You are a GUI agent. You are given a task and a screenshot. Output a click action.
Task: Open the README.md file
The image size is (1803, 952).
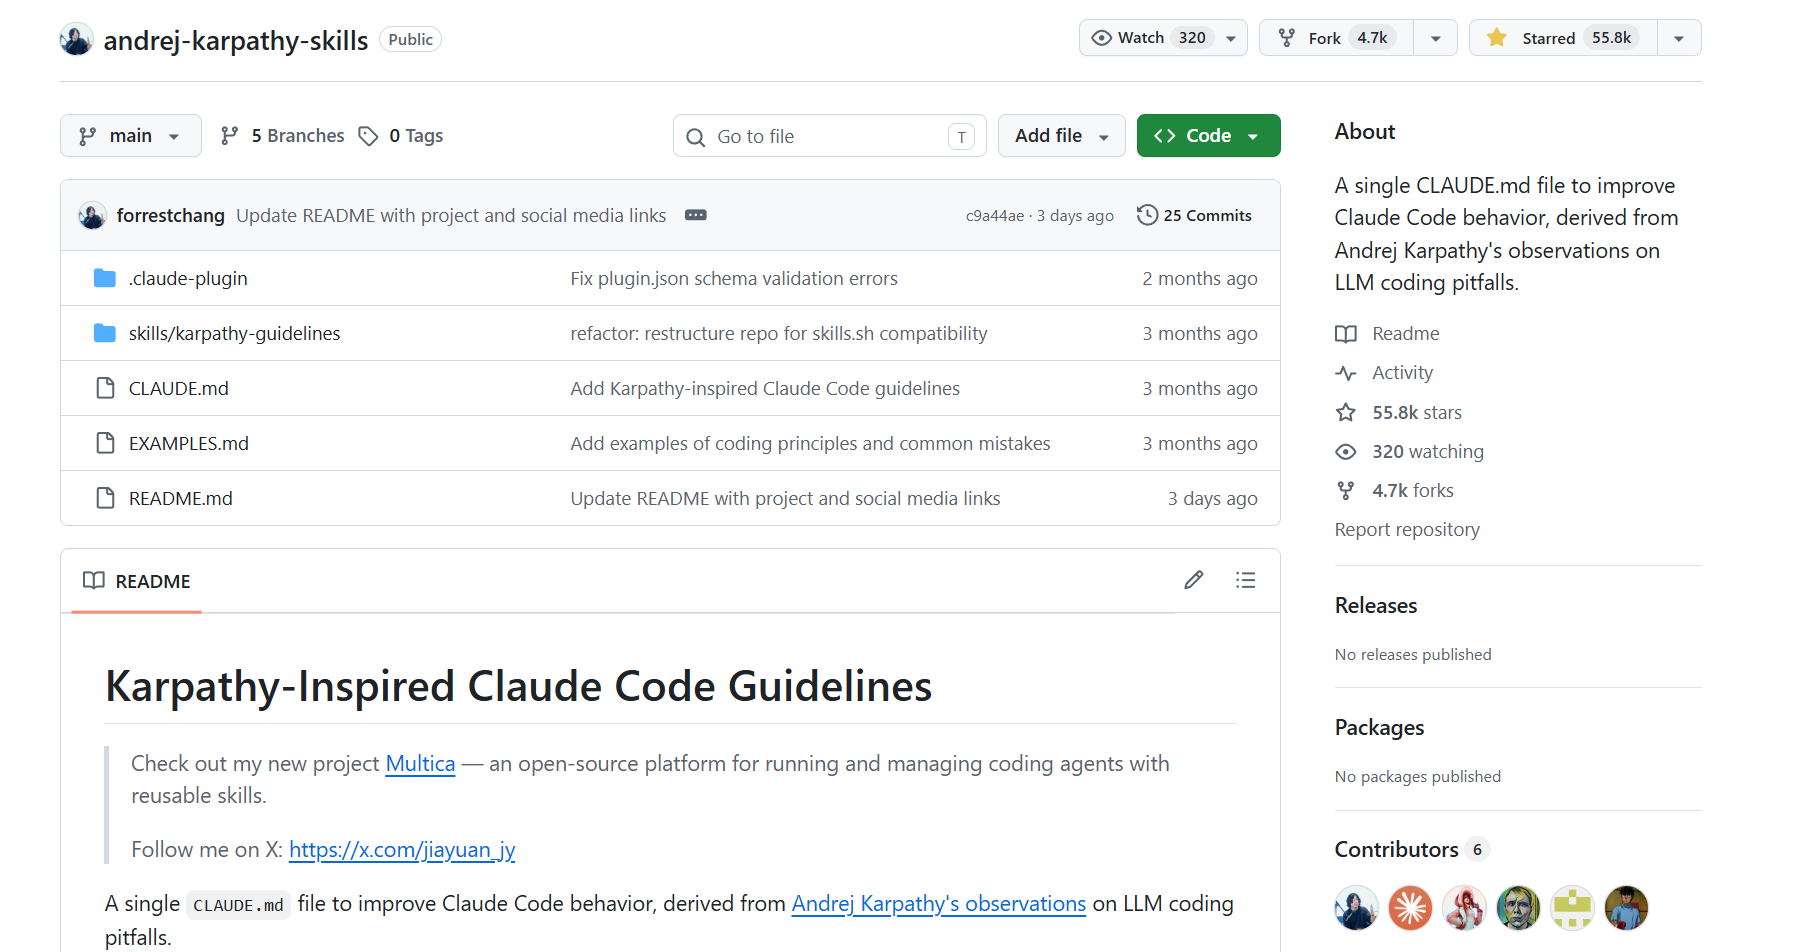pyautogui.click(x=180, y=498)
